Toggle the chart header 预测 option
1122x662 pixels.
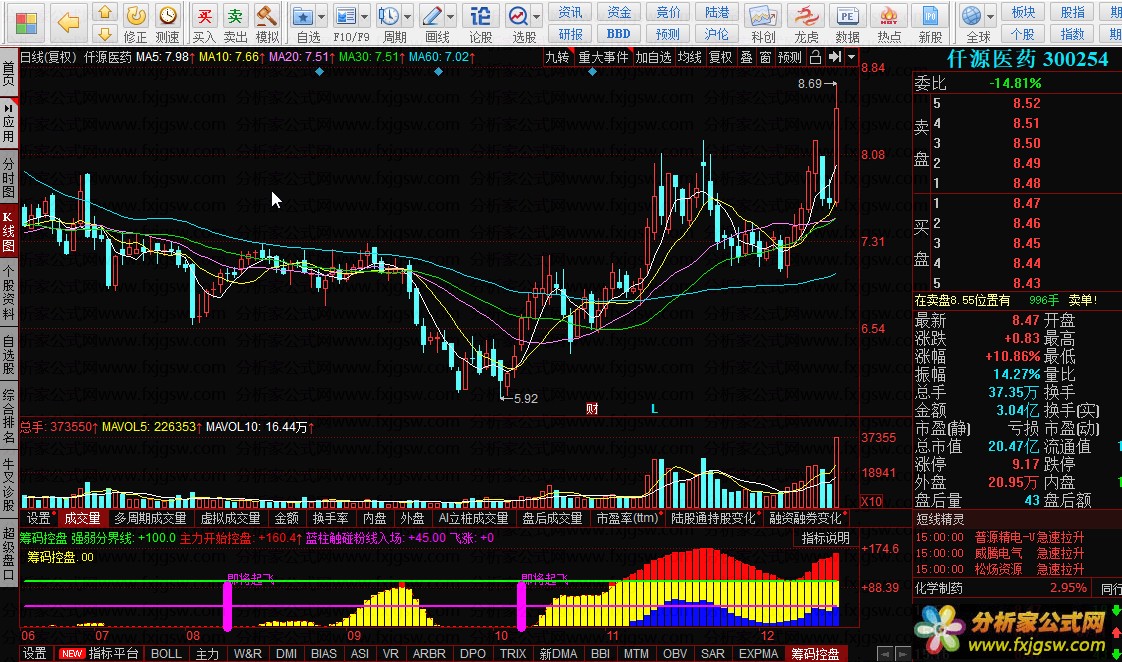(x=790, y=57)
